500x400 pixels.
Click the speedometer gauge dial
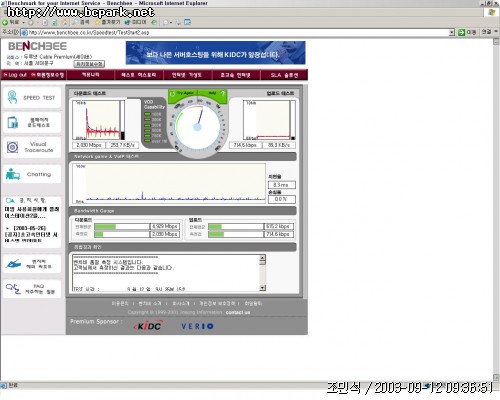coord(198,127)
